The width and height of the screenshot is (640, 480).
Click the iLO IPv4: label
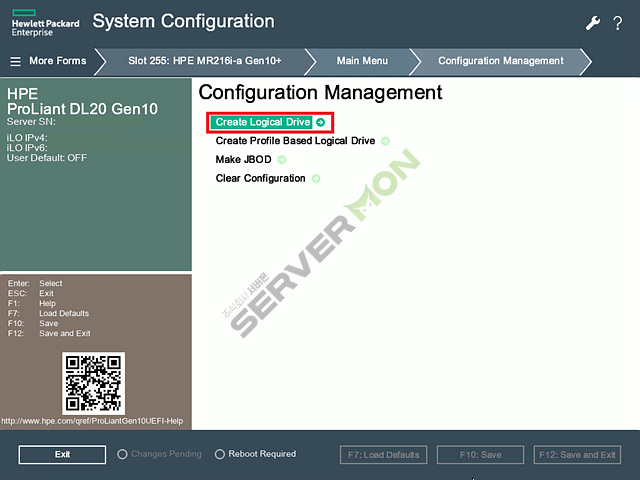[x=27, y=138]
